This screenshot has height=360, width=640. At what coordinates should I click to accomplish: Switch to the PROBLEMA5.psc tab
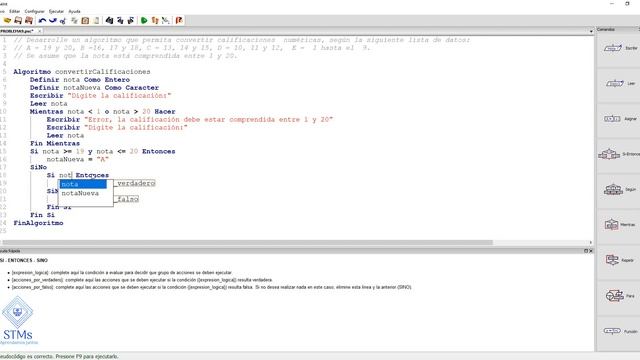point(17,31)
